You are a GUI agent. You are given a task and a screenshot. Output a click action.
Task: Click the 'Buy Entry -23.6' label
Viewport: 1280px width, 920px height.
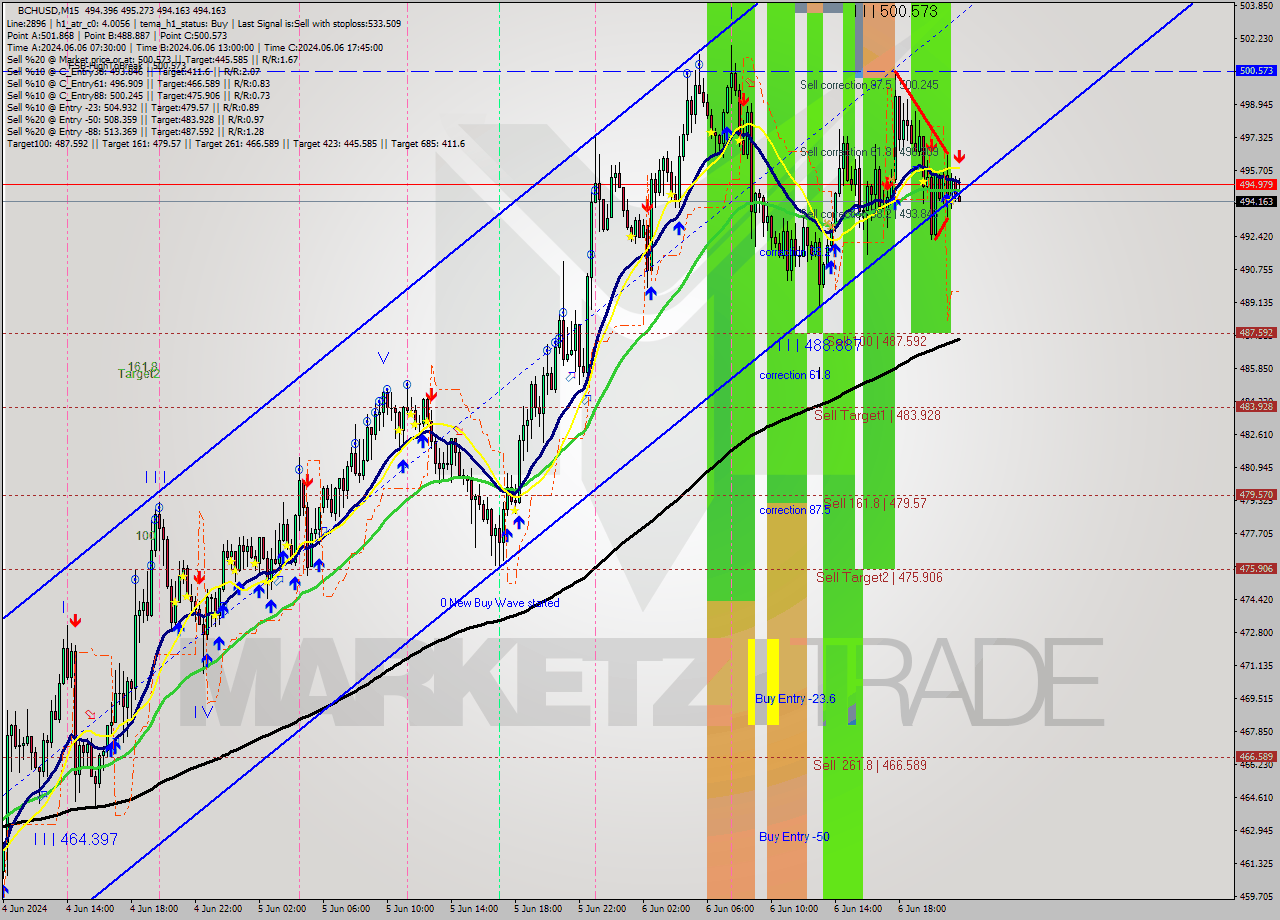pyautogui.click(x=795, y=699)
